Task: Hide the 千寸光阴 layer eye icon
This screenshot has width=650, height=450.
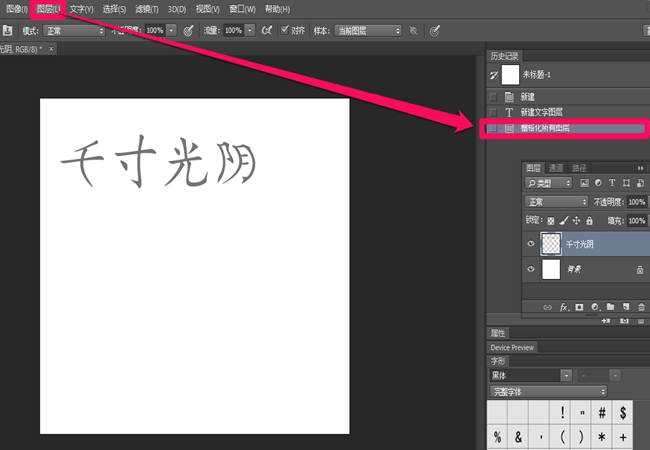Action: [531, 244]
